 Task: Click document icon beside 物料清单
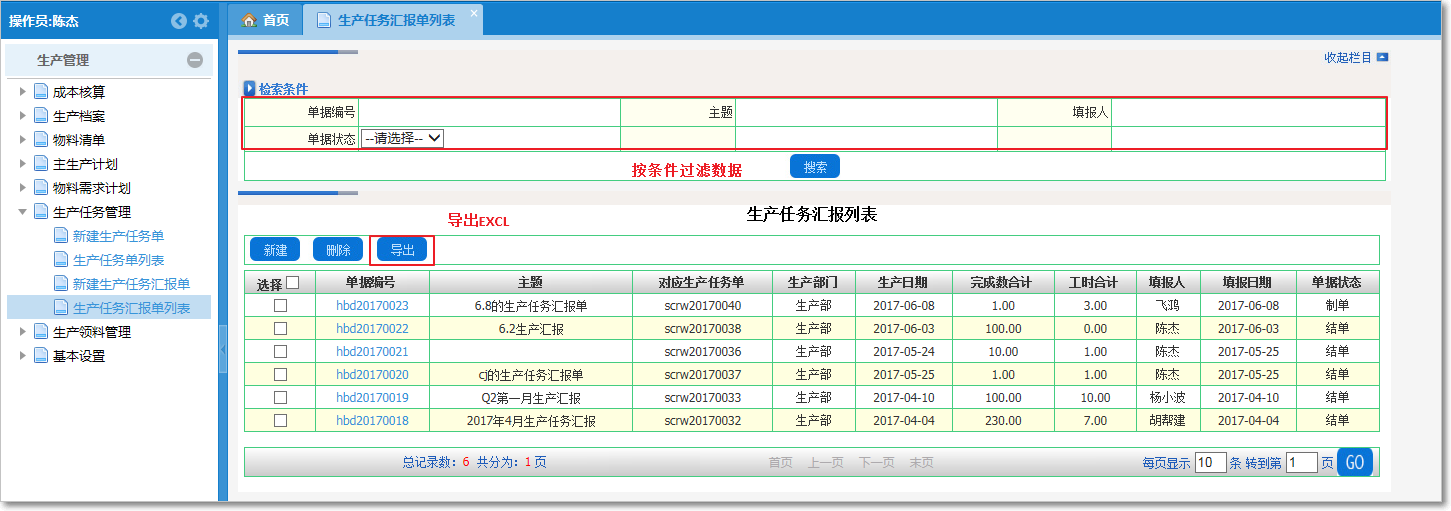coord(41,140)
